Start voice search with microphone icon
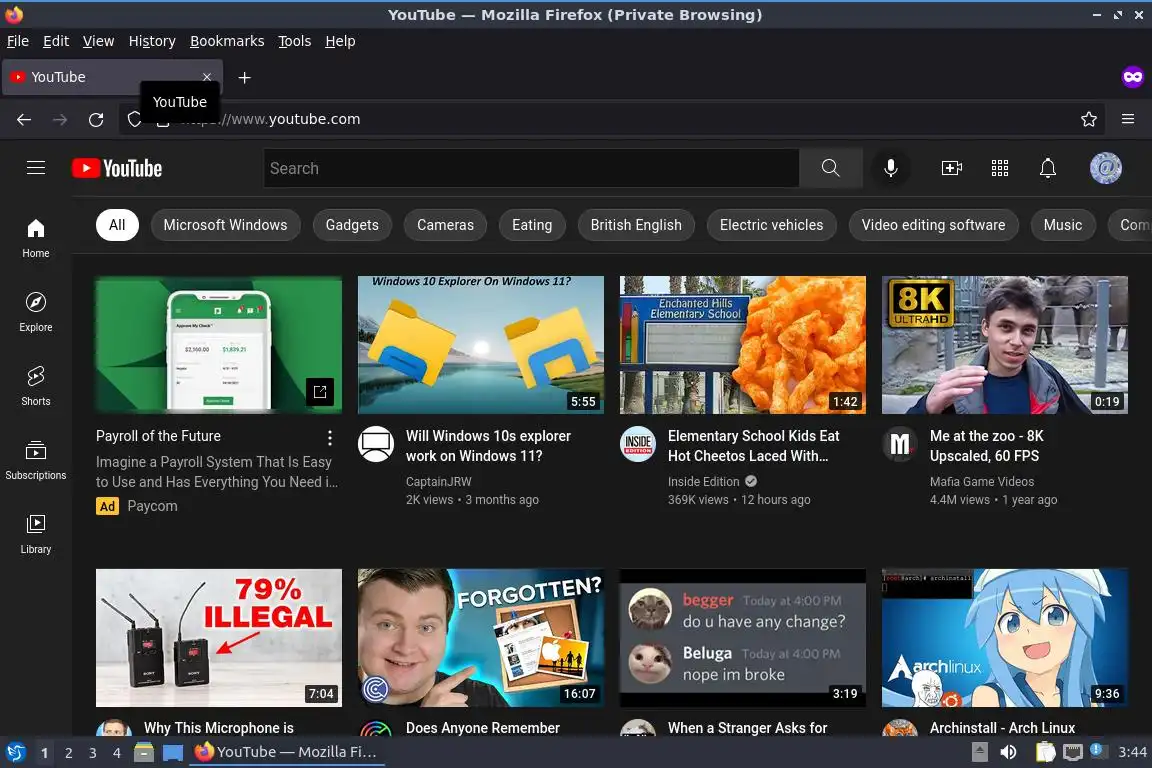The image size is (1152, 768). 890,168
